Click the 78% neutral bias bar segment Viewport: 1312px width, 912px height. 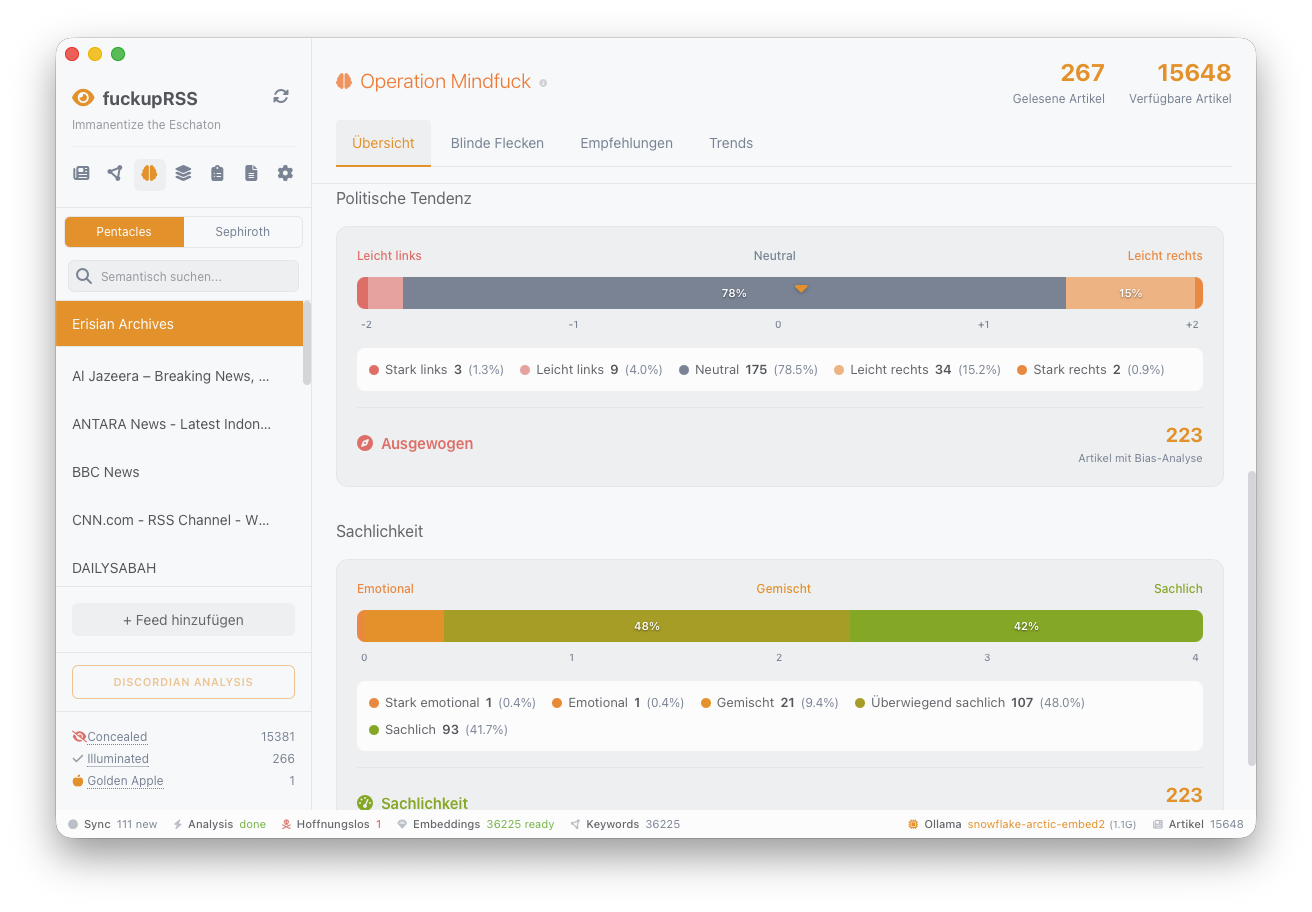(733, 293)
